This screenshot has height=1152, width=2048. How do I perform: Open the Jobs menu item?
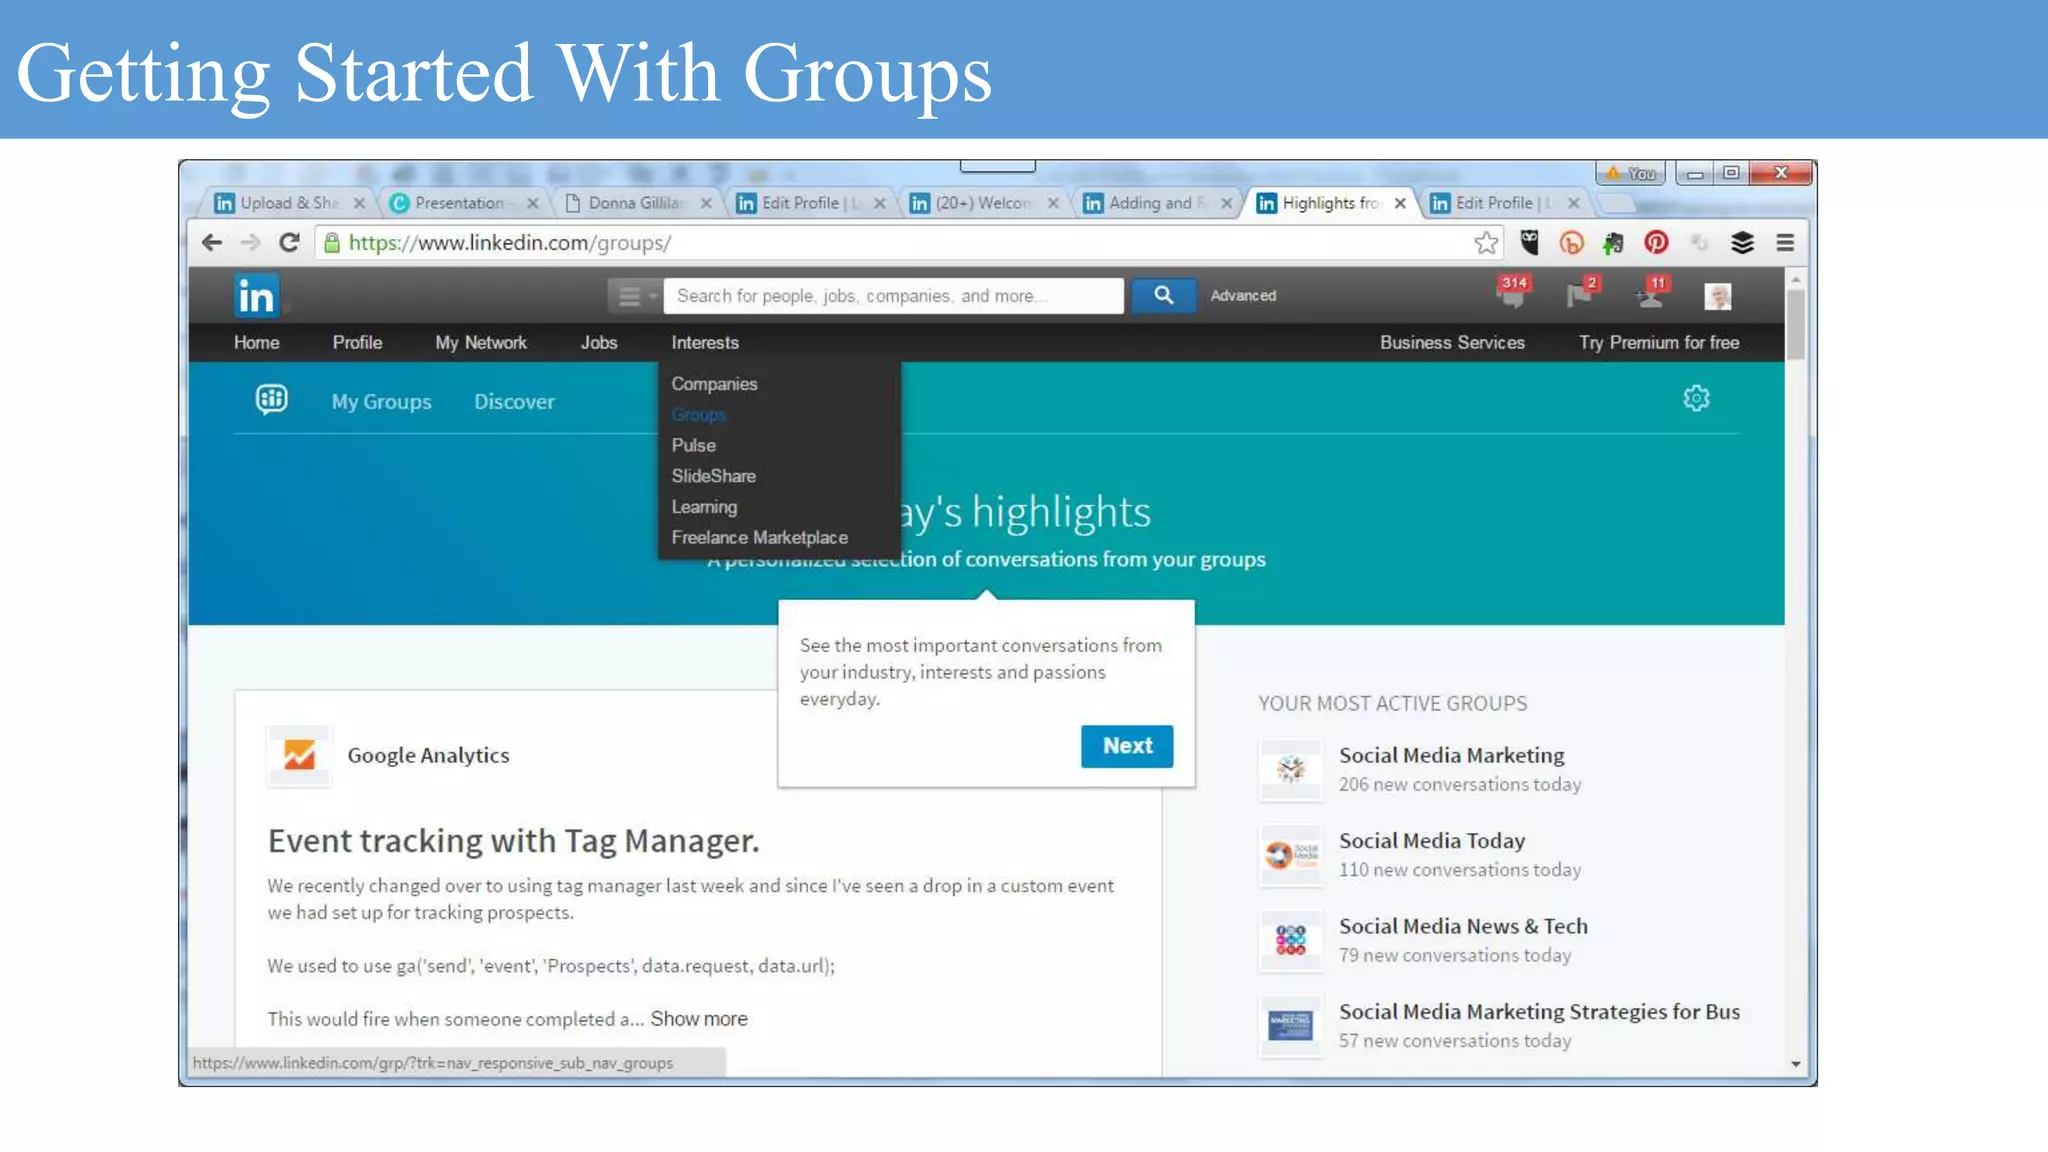click(x=599, y=342)
